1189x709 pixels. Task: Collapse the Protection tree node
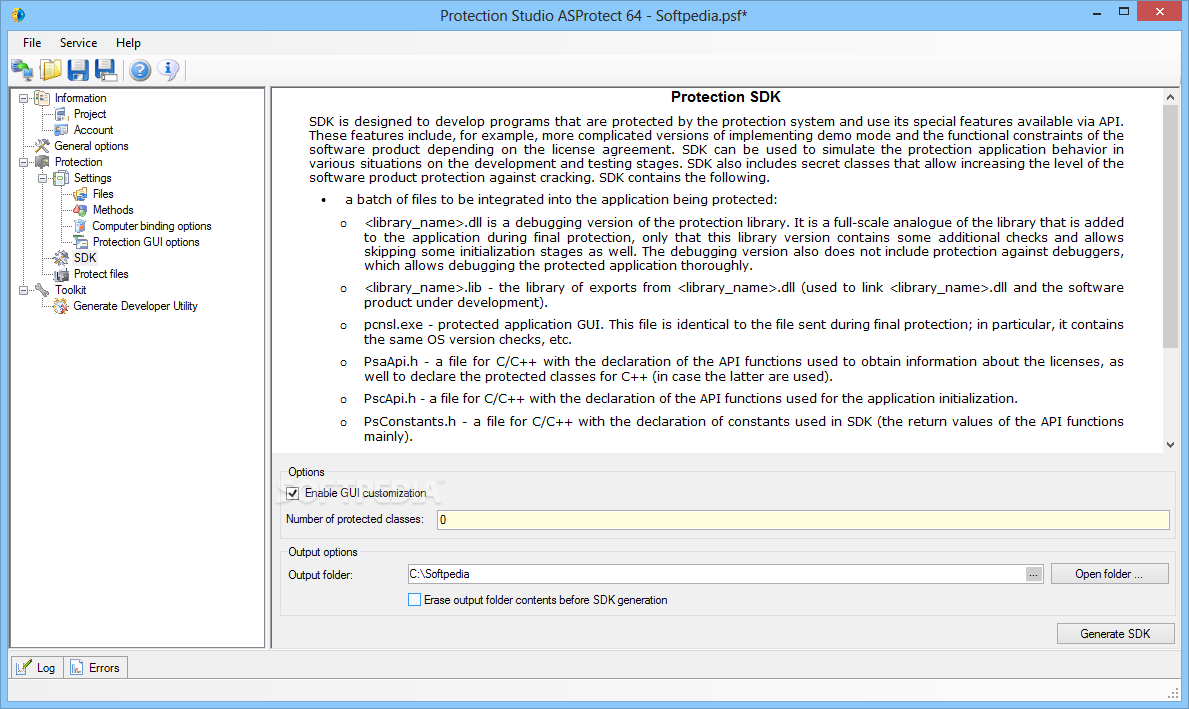pos(24,162)
